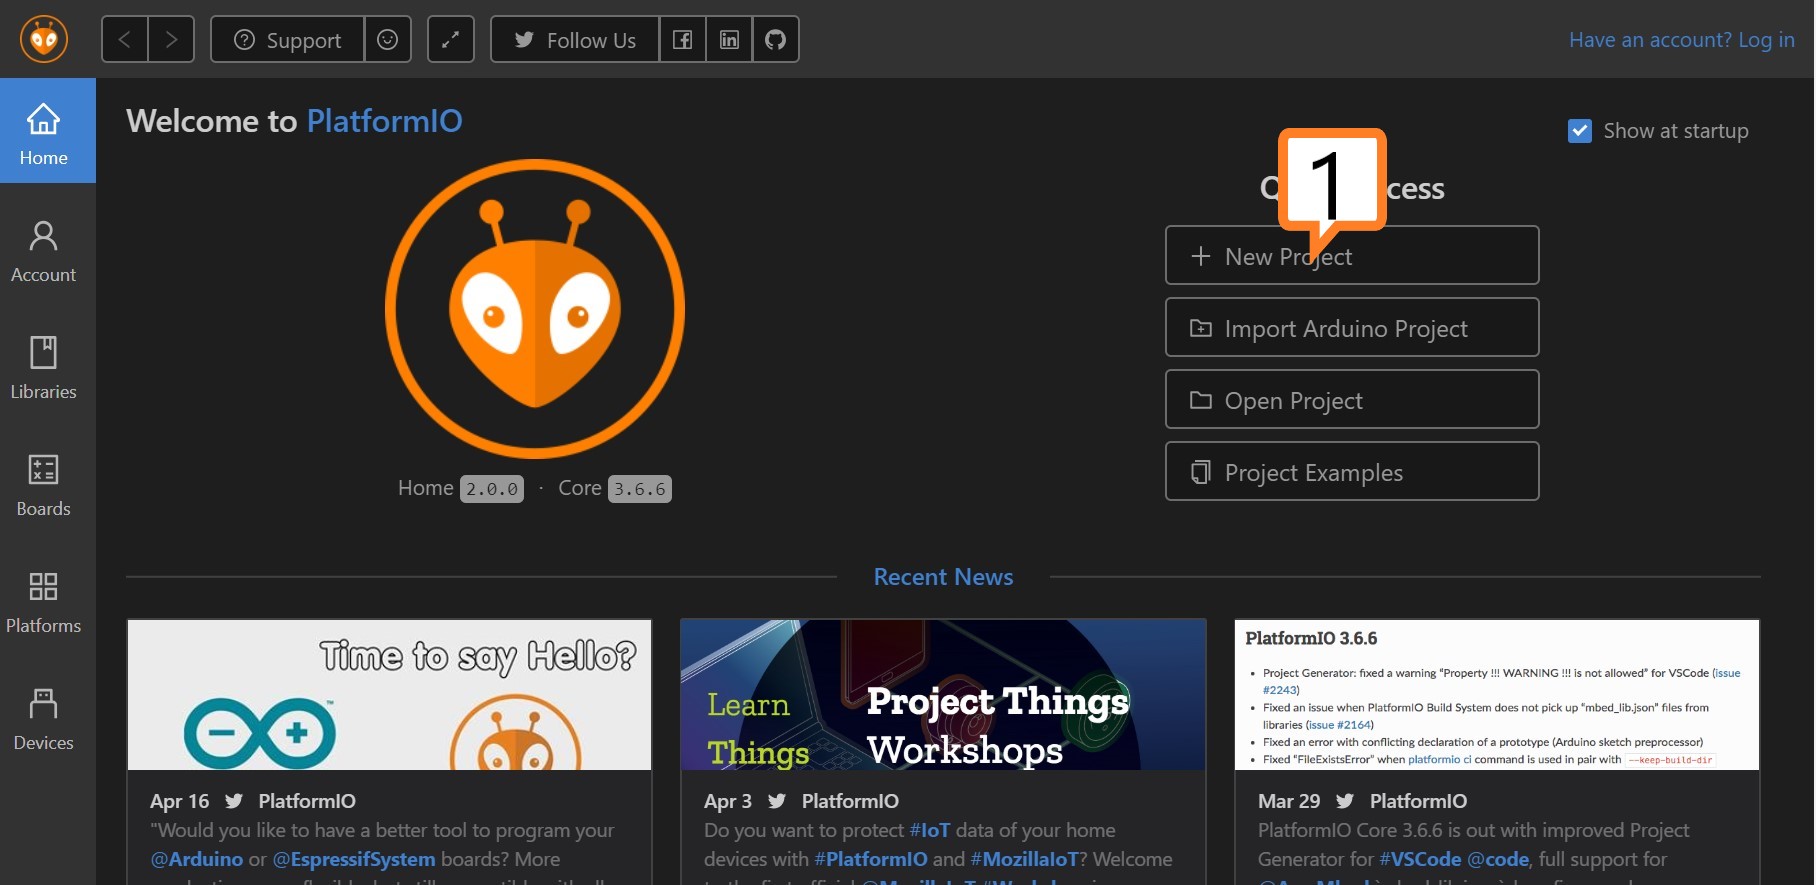Click the Twitter icon on Apr 16 post
The width and height of the screenshot is (1816, 885).
(234, 801)
